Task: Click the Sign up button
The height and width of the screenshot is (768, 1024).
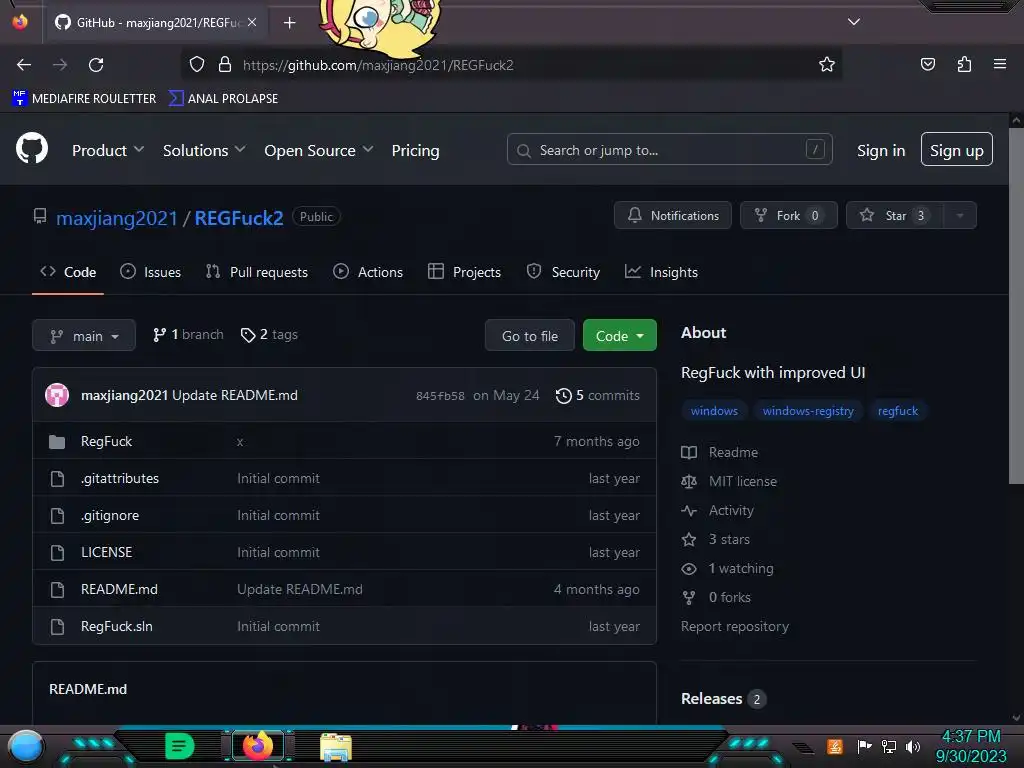Action: point(956,150)
